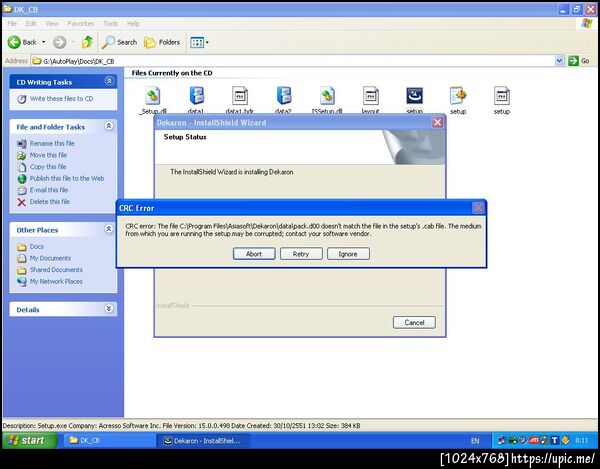Open My Network Places link
Image resolution: width=600 pixels, height=469 pixels.
click(56, 282)
